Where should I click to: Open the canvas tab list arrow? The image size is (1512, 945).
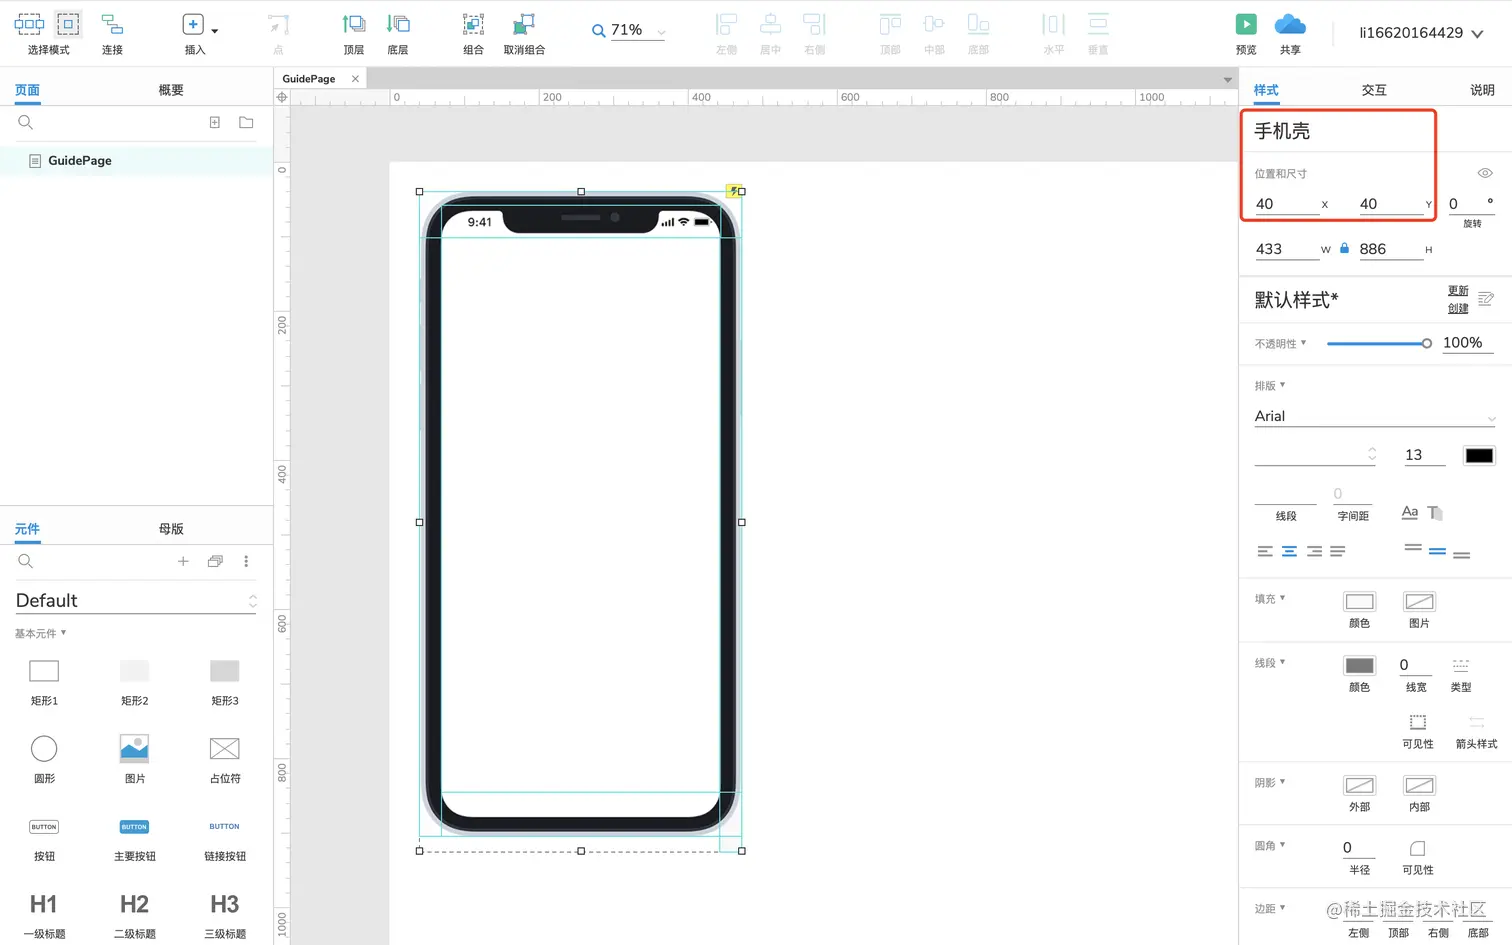coord(1228,79)
